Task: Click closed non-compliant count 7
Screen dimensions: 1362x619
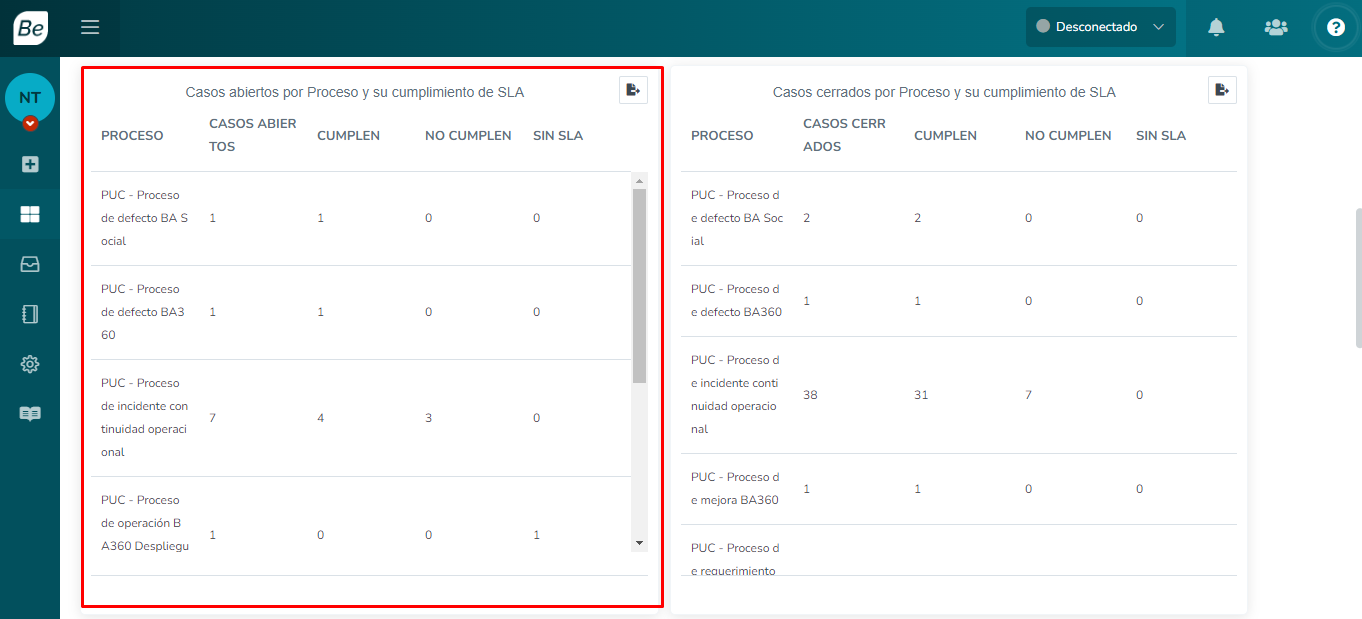Action: 1028,395
